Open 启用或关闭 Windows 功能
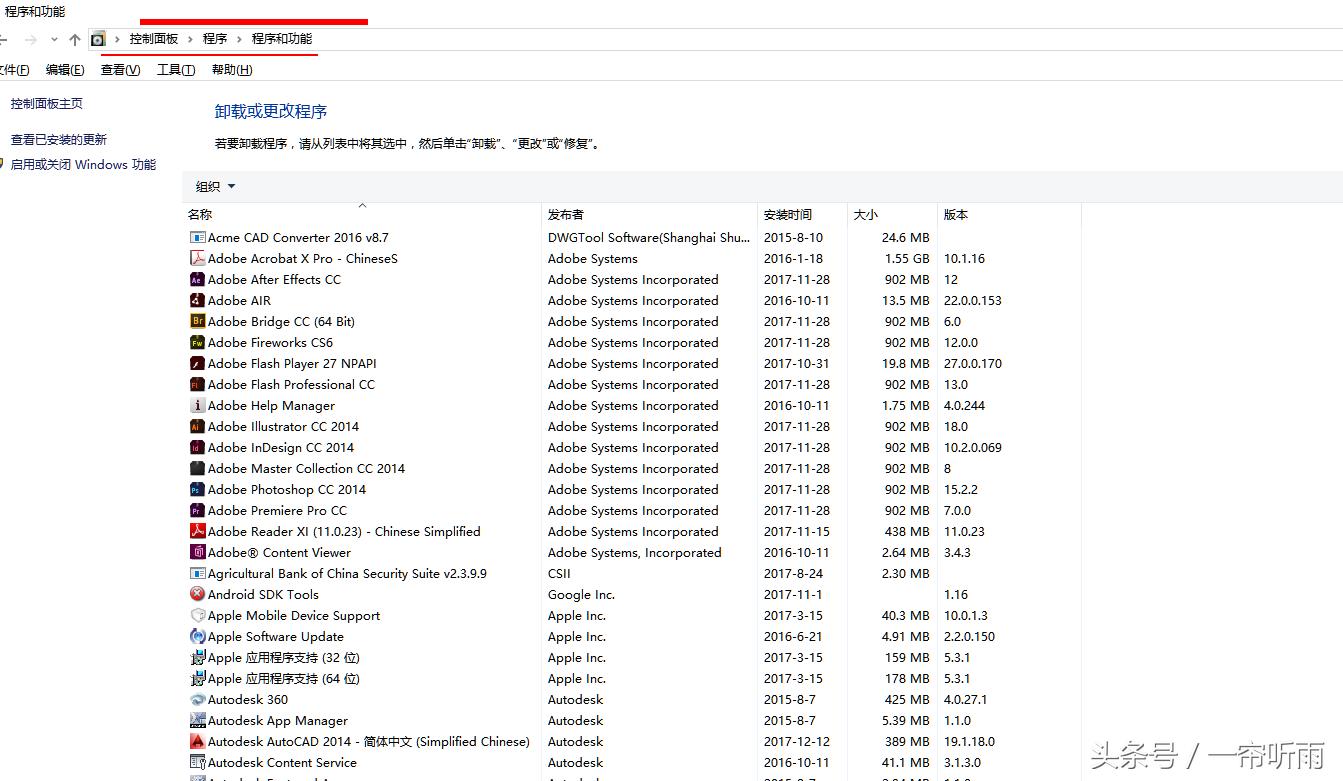This screenshot has height=781, width=1343. tap(83, 164)
